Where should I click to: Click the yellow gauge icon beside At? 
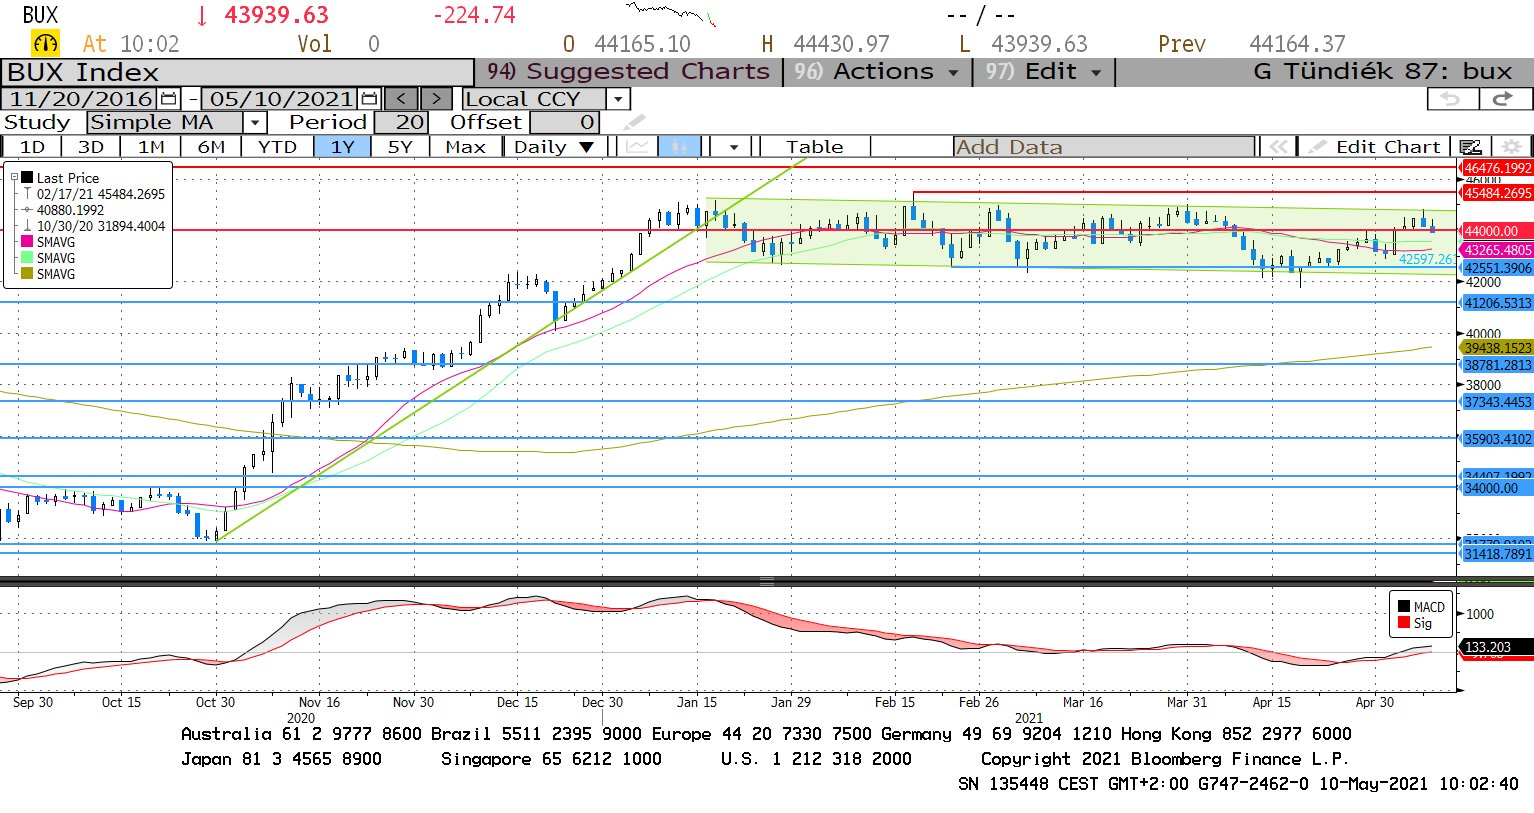pyautogui.click(x=46, y=43)
